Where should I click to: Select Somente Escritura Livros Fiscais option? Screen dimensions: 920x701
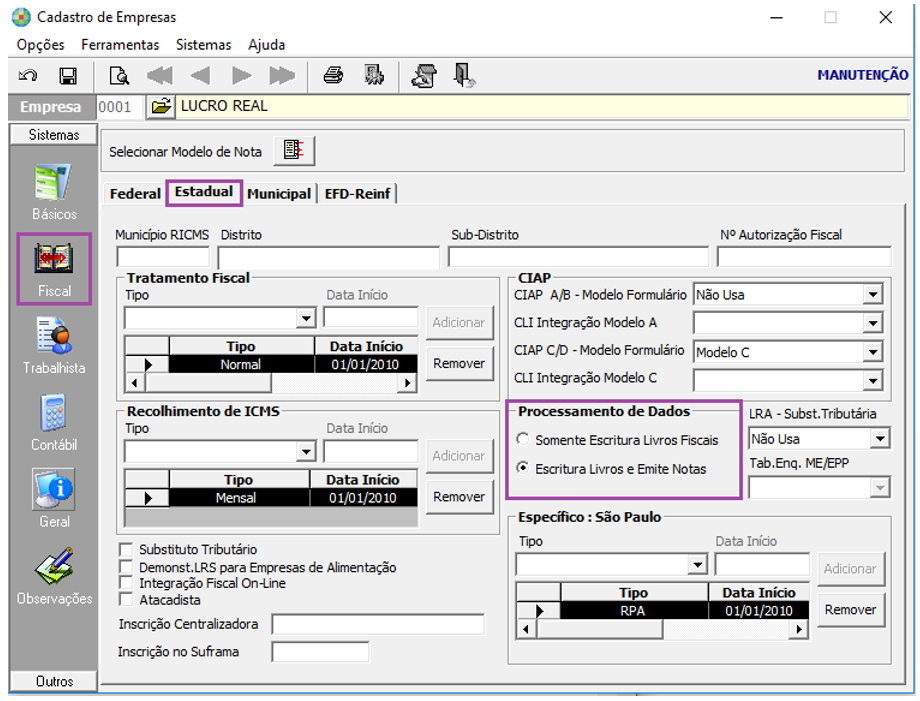(x=522, y=439)
